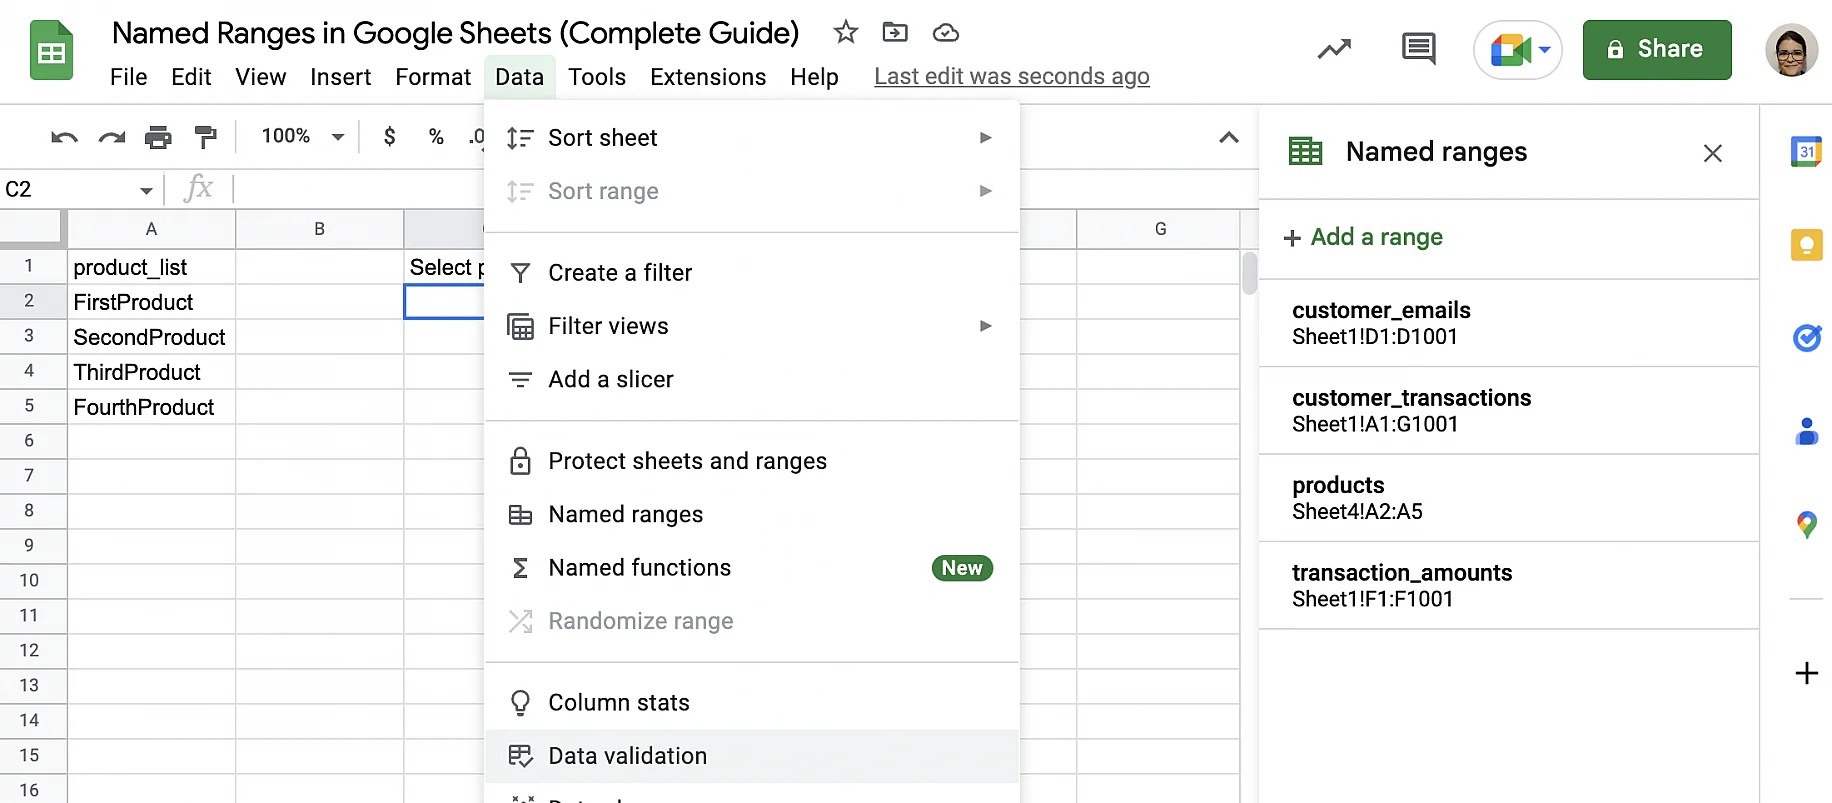Expand the Sort sheet submenu
Image resolution: width=1832 pixels, height=803 pixels.
coord(985,137)
